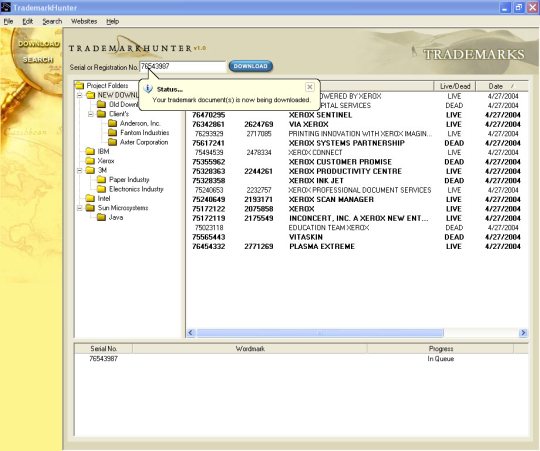Click registration number 2175549
Image resolution: width=540 pixels, height=451 pixels.
(x=259, y=218)
